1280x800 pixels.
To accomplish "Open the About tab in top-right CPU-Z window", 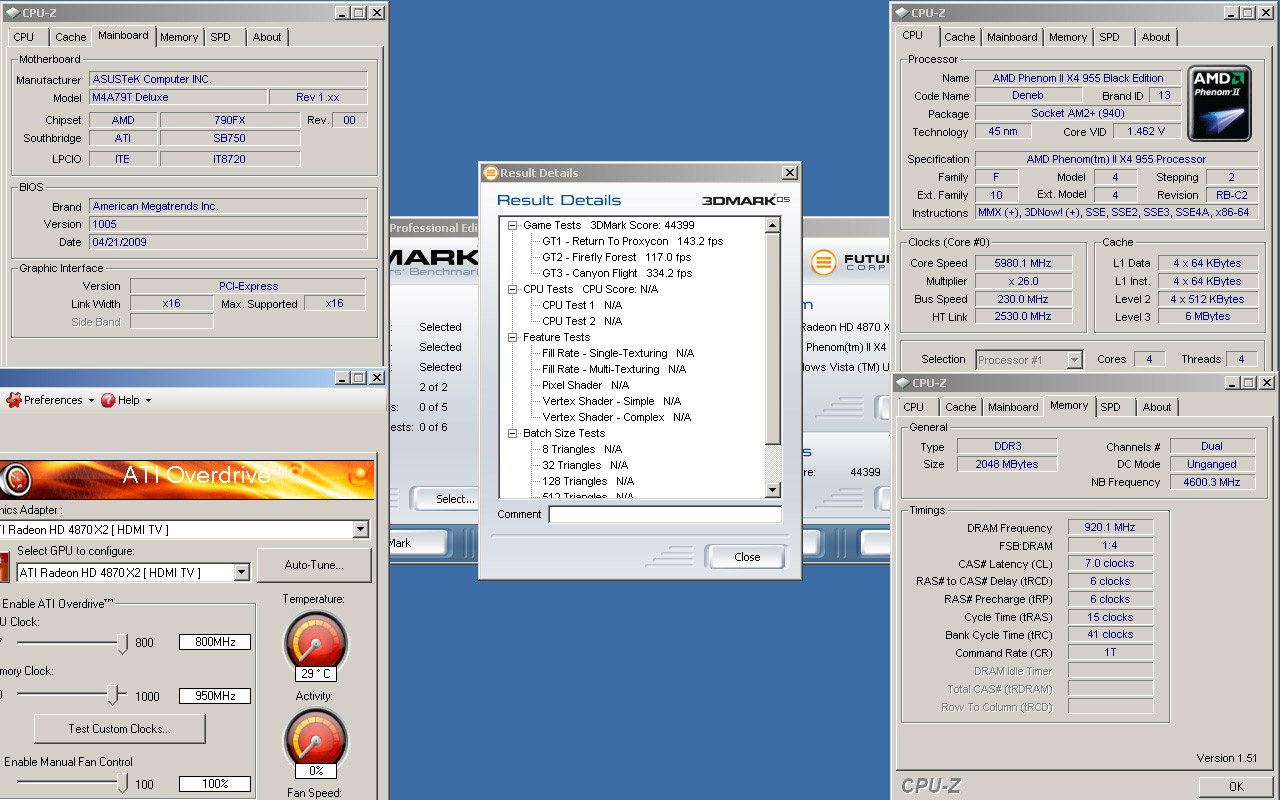I will point(1156,37).
